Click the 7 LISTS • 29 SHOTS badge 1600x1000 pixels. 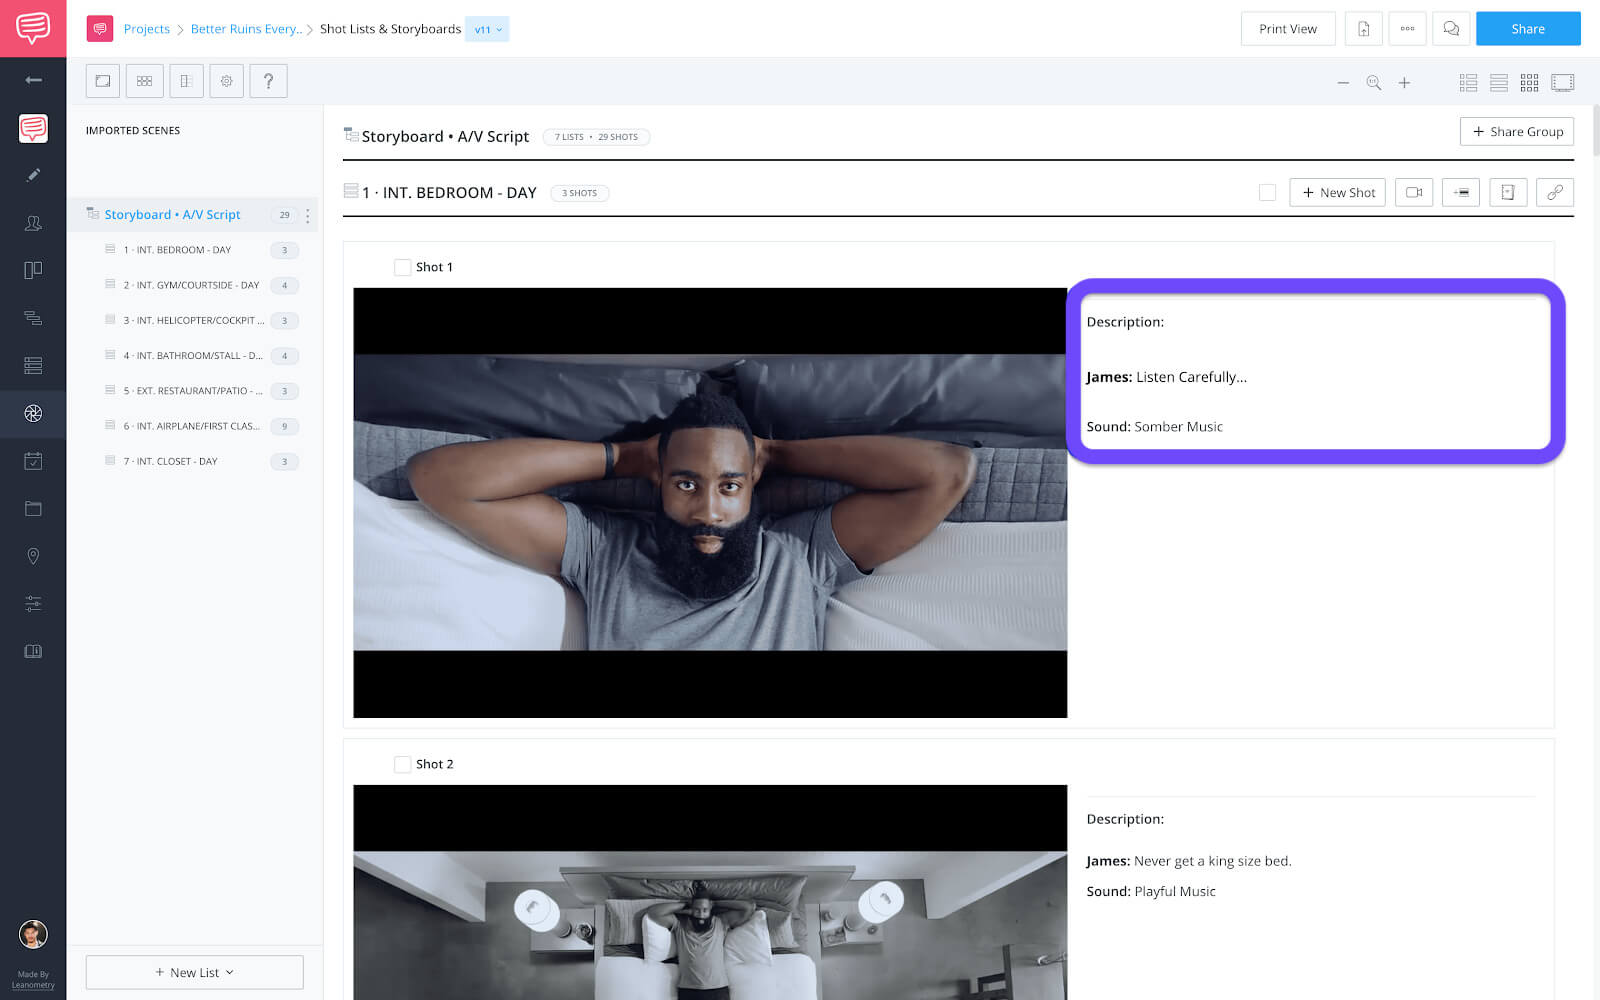596,137
